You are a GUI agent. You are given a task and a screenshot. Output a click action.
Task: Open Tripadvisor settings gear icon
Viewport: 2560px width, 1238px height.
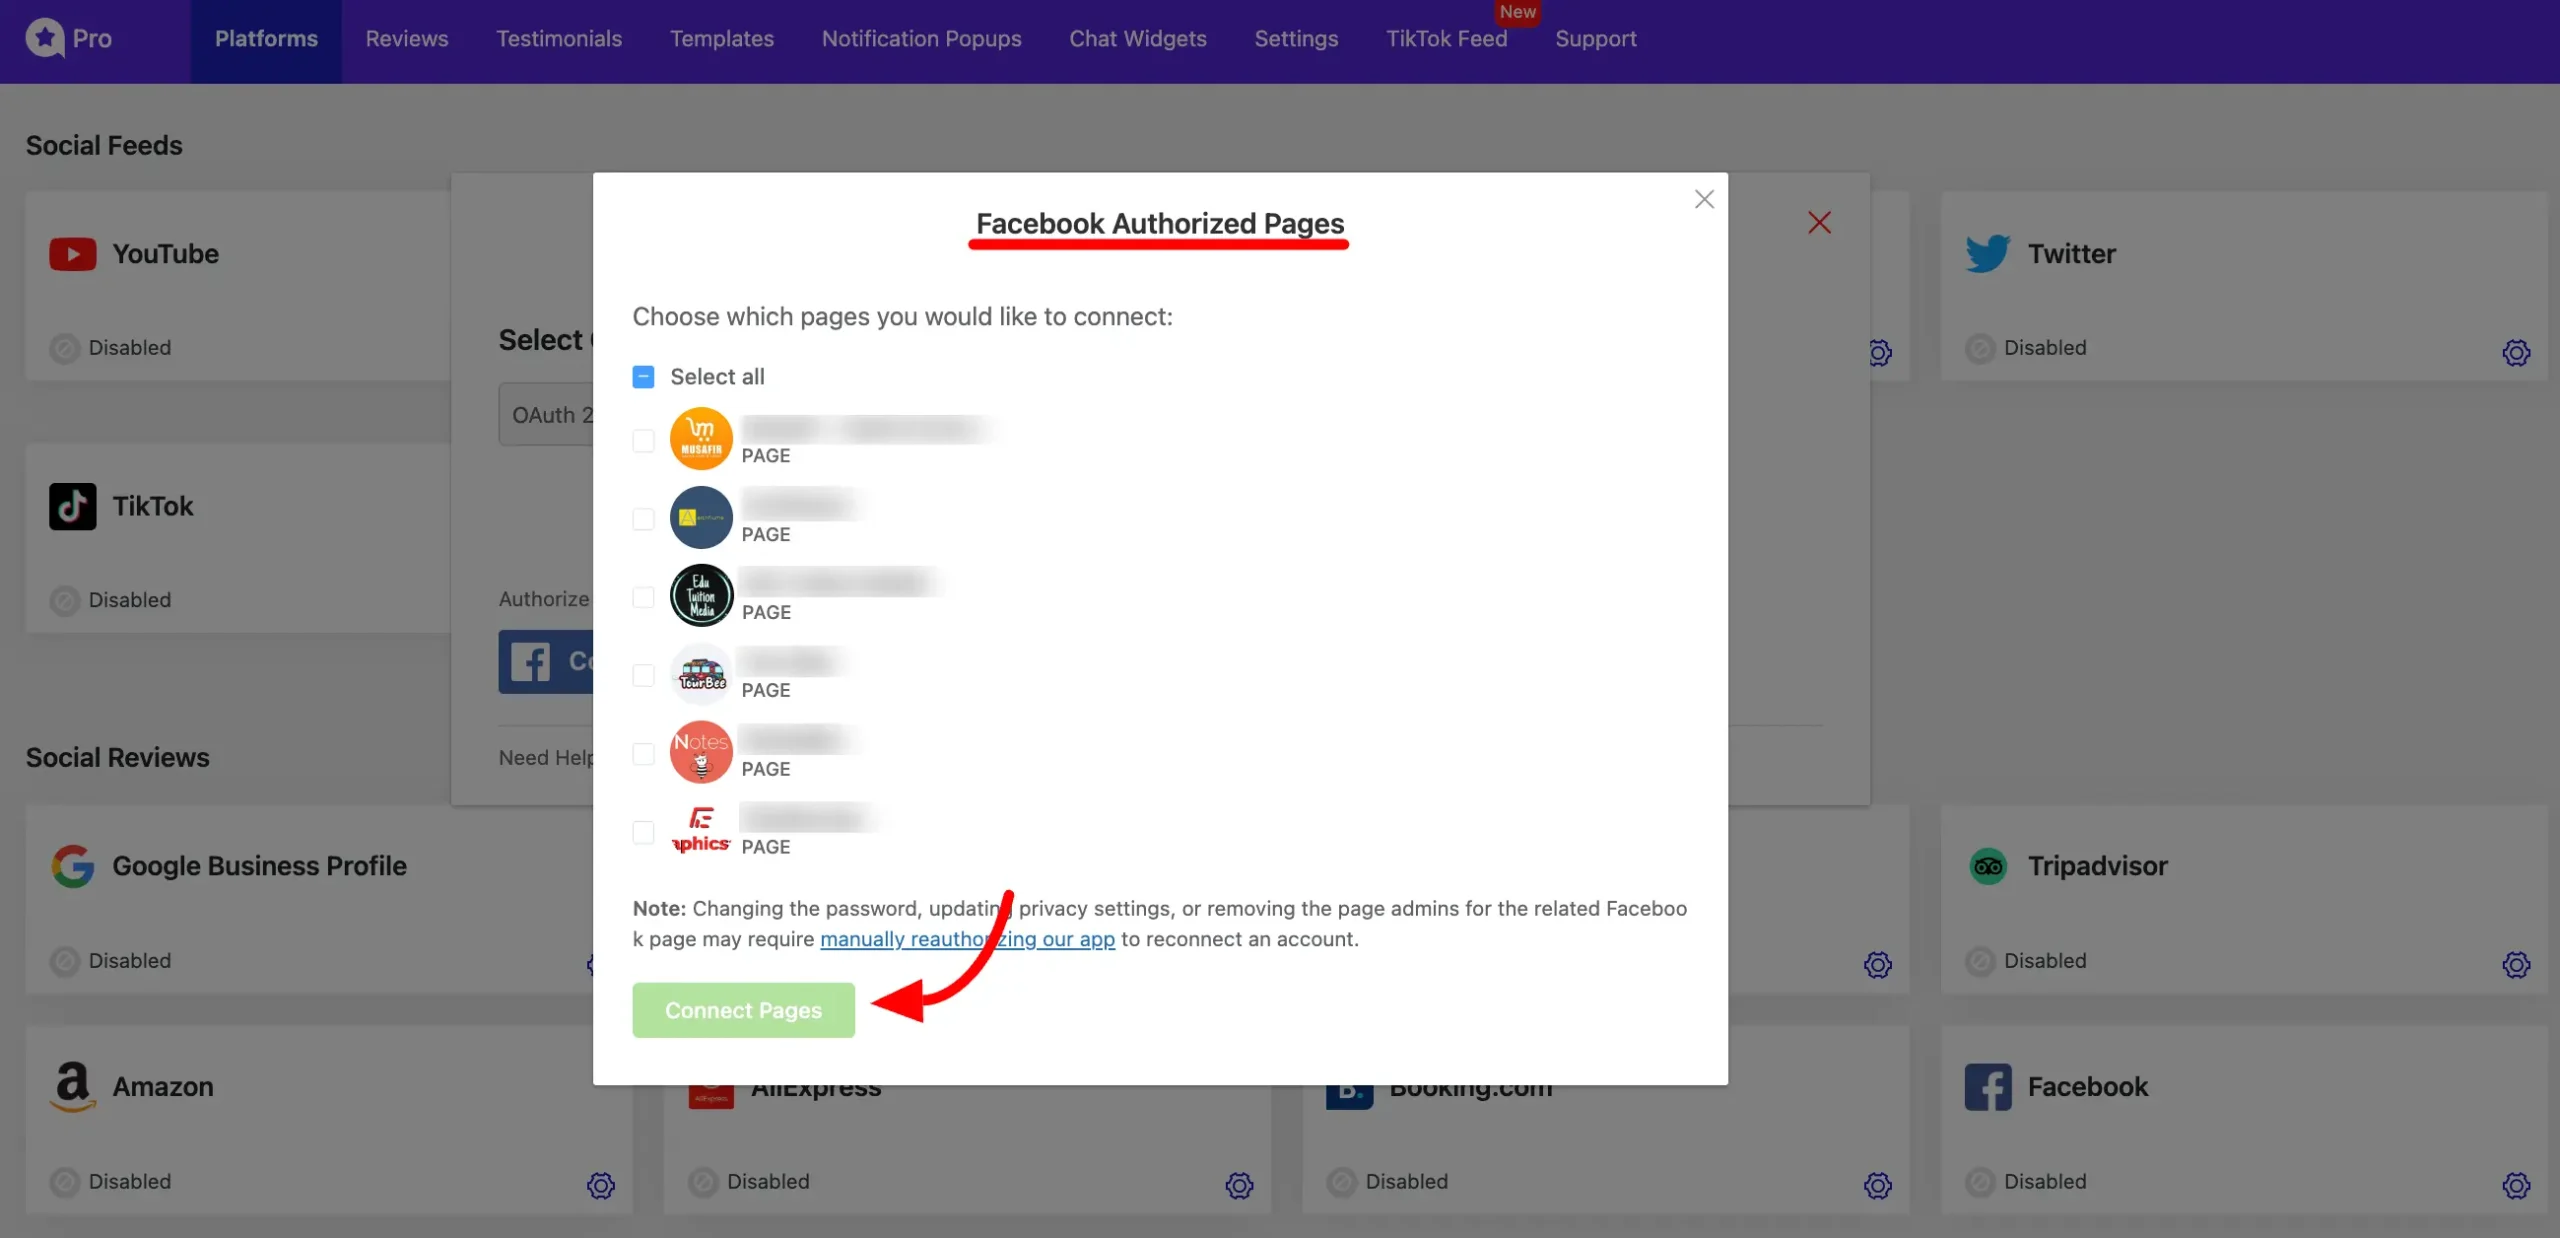point(2516,964)
